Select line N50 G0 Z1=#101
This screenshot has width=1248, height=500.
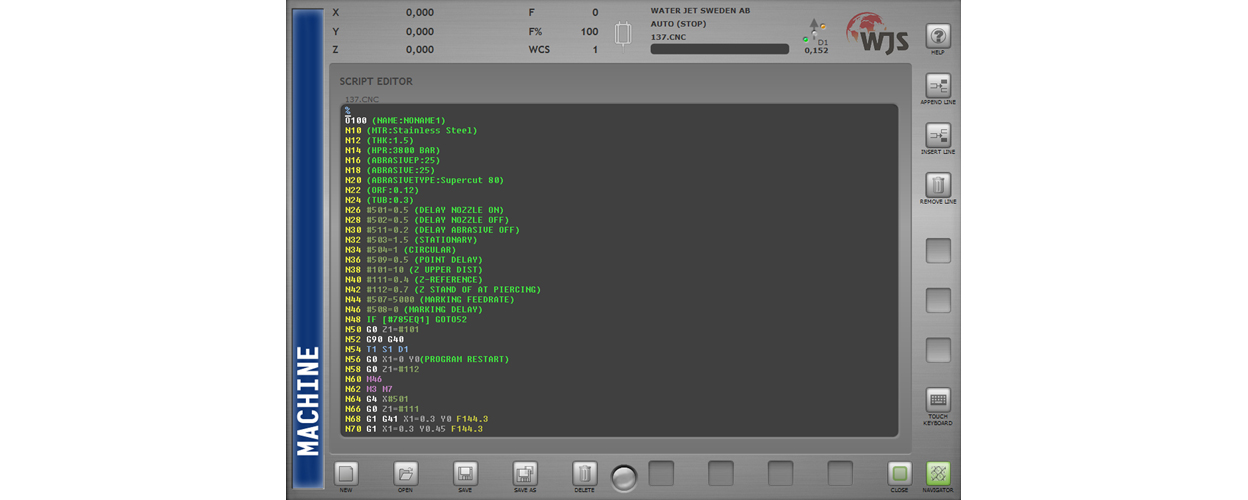[382, 329]
